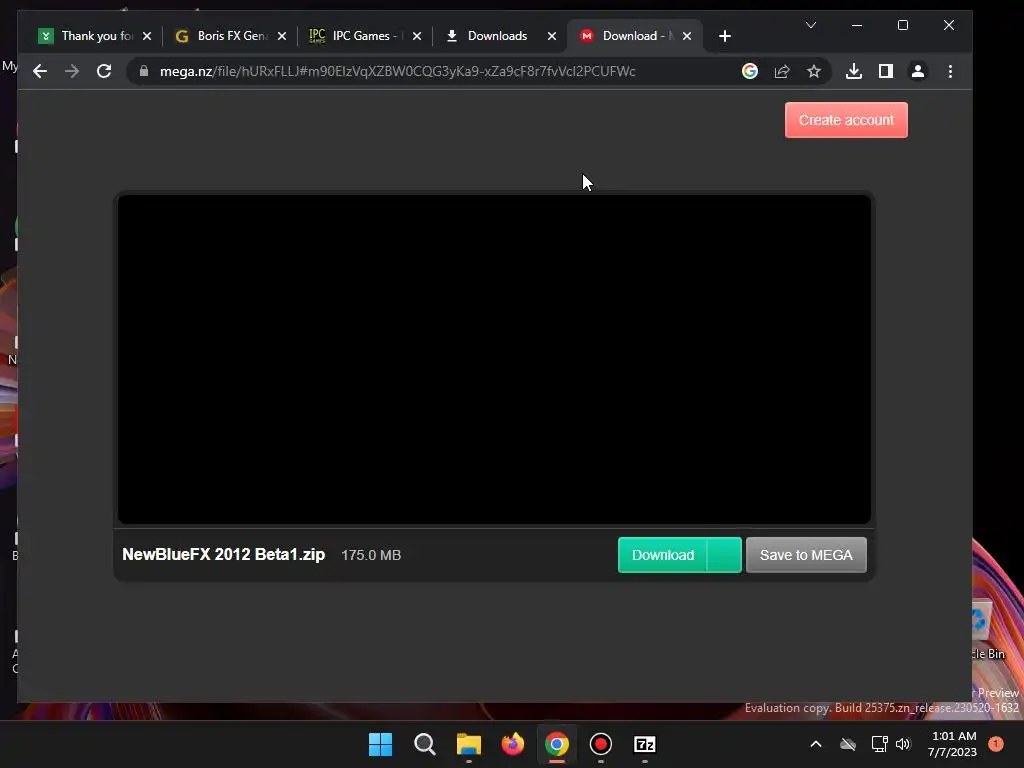Show hidden tray icons chevron
1024x768 pixels.
(816, 744)
